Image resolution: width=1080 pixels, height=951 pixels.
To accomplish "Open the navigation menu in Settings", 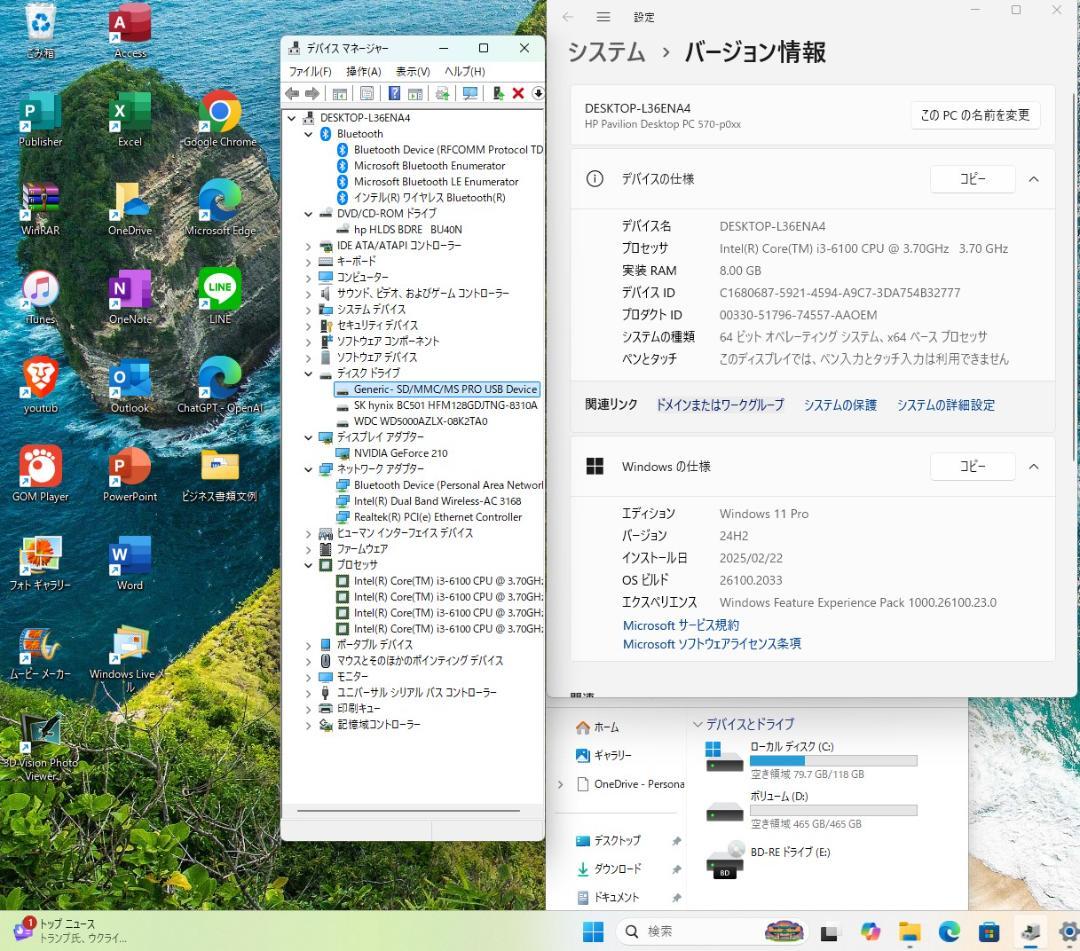I will click(x=603, y=16).
